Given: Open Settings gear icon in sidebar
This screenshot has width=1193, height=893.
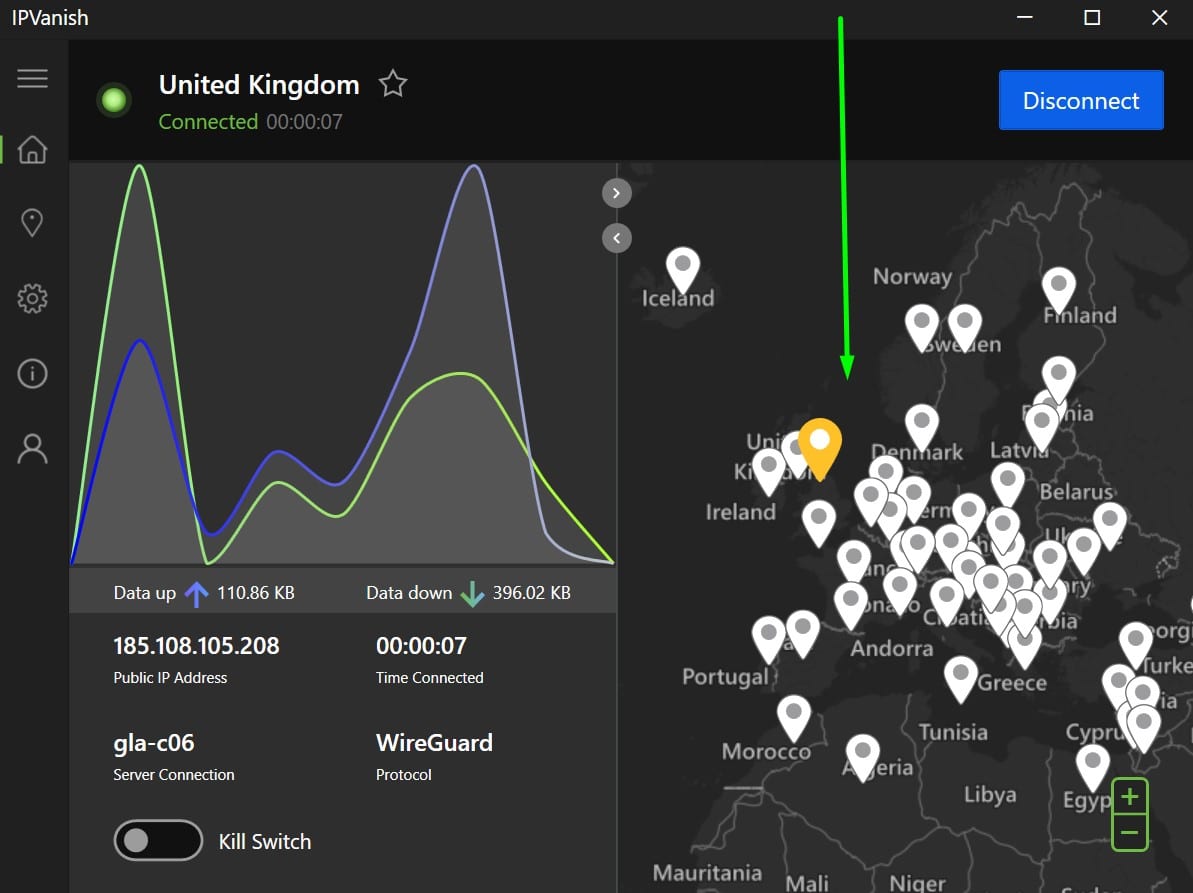Looking at the screenshot, I should point(33,298).
